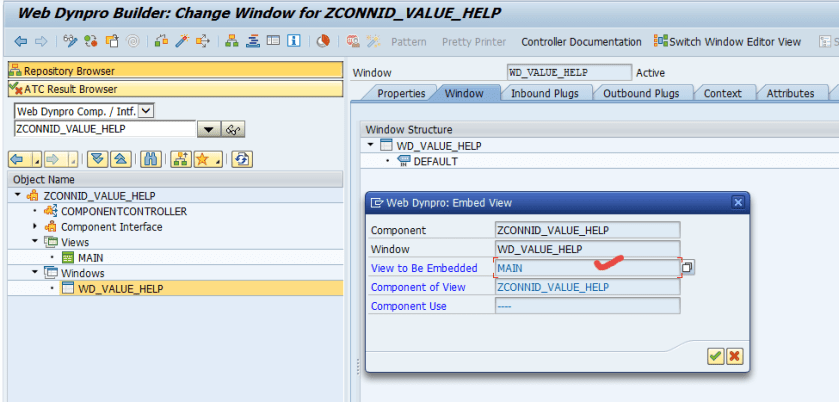The width and height of the screenshot is (839, 402).
Task: Switch to the Context tab
Action: [722, 93]
